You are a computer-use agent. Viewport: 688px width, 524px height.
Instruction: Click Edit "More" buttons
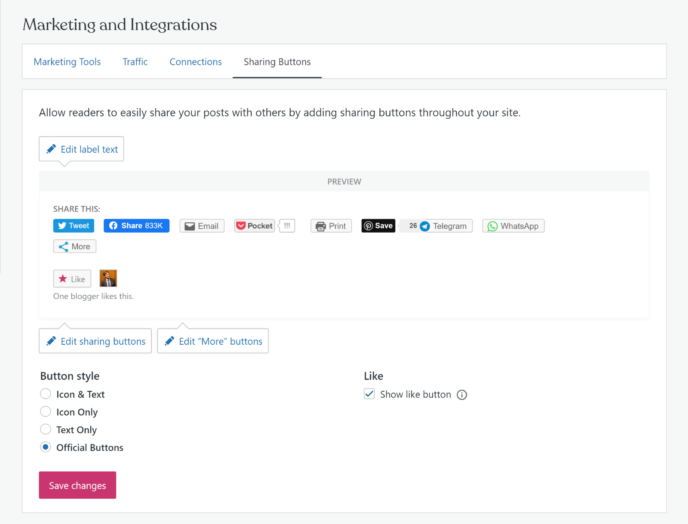(x=213, y=341)
